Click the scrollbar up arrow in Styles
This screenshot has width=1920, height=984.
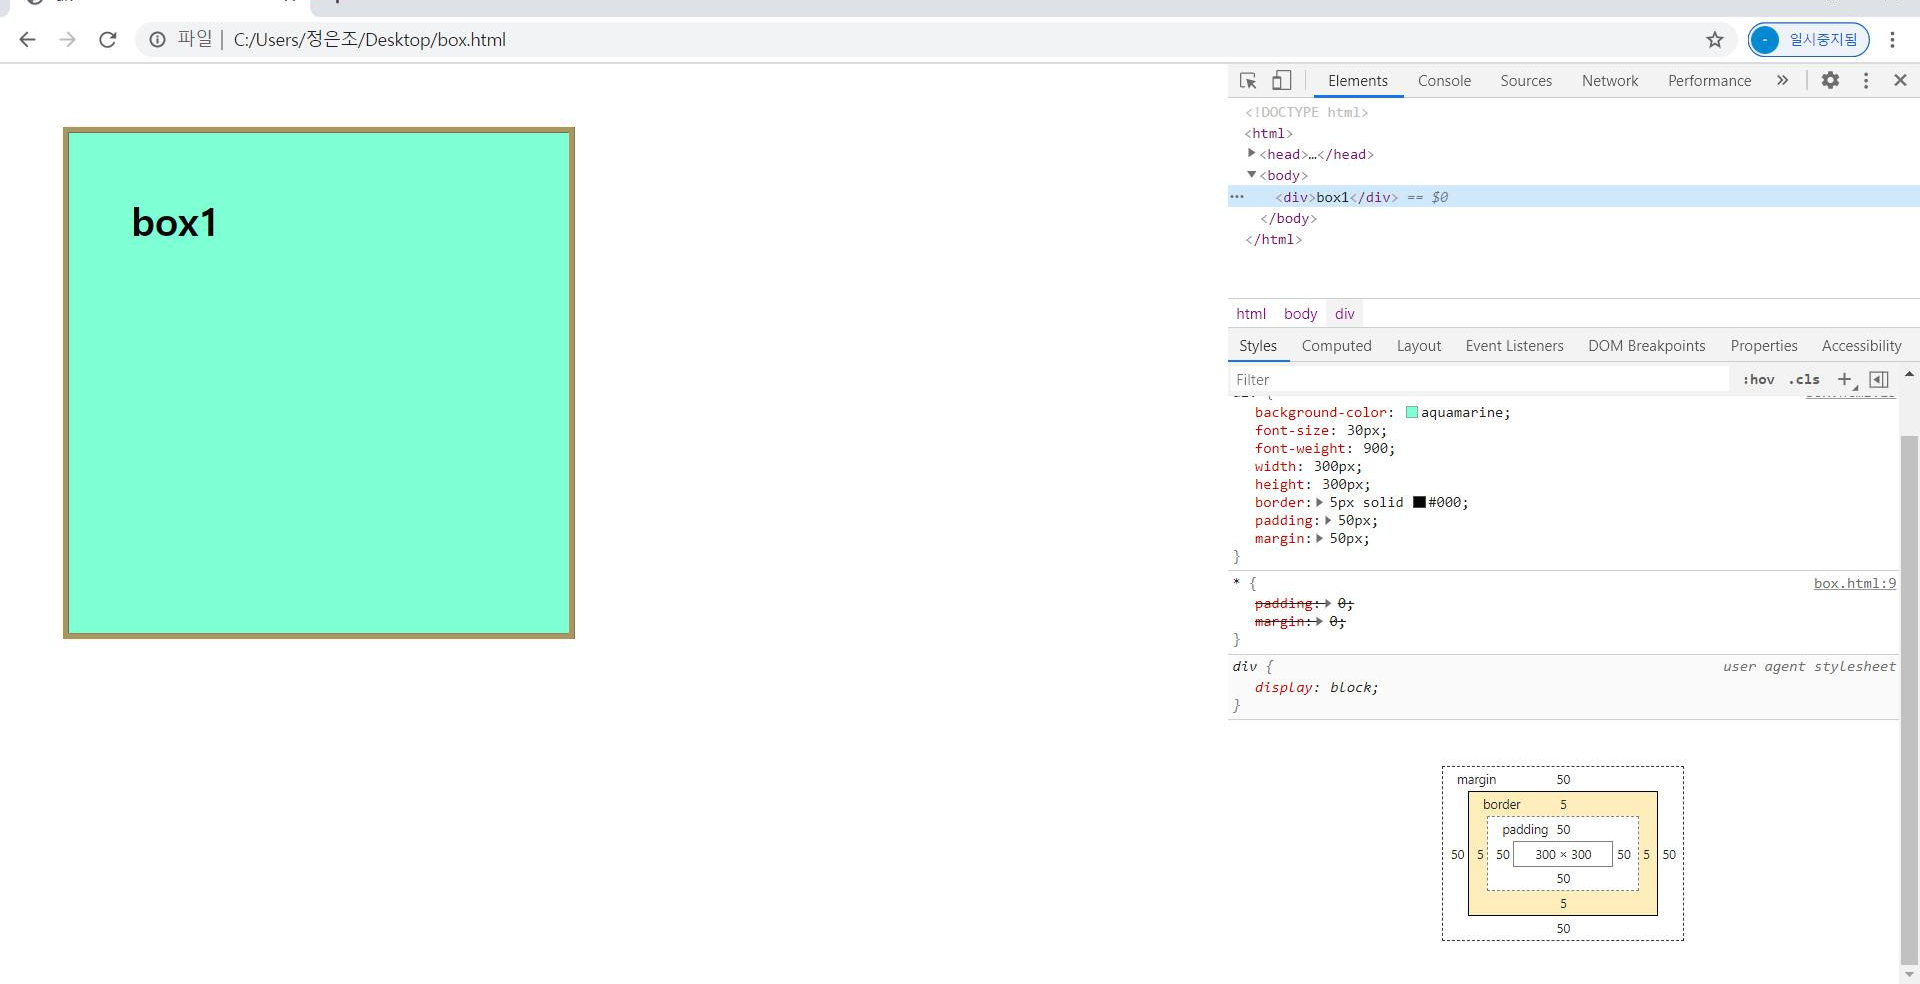tap(1909, 374)
